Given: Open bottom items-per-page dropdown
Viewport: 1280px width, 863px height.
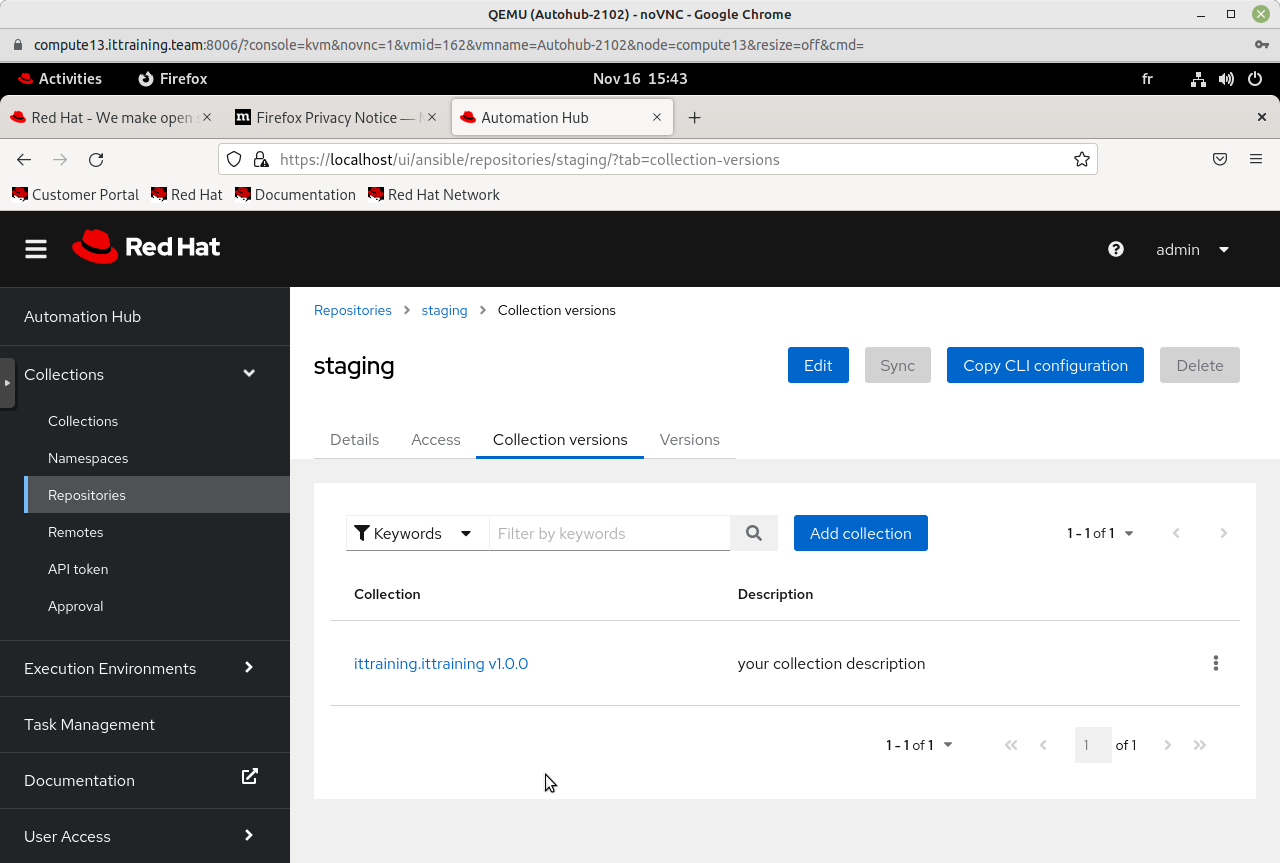Looking at the screenshot, I should click(x=919, y=745).
